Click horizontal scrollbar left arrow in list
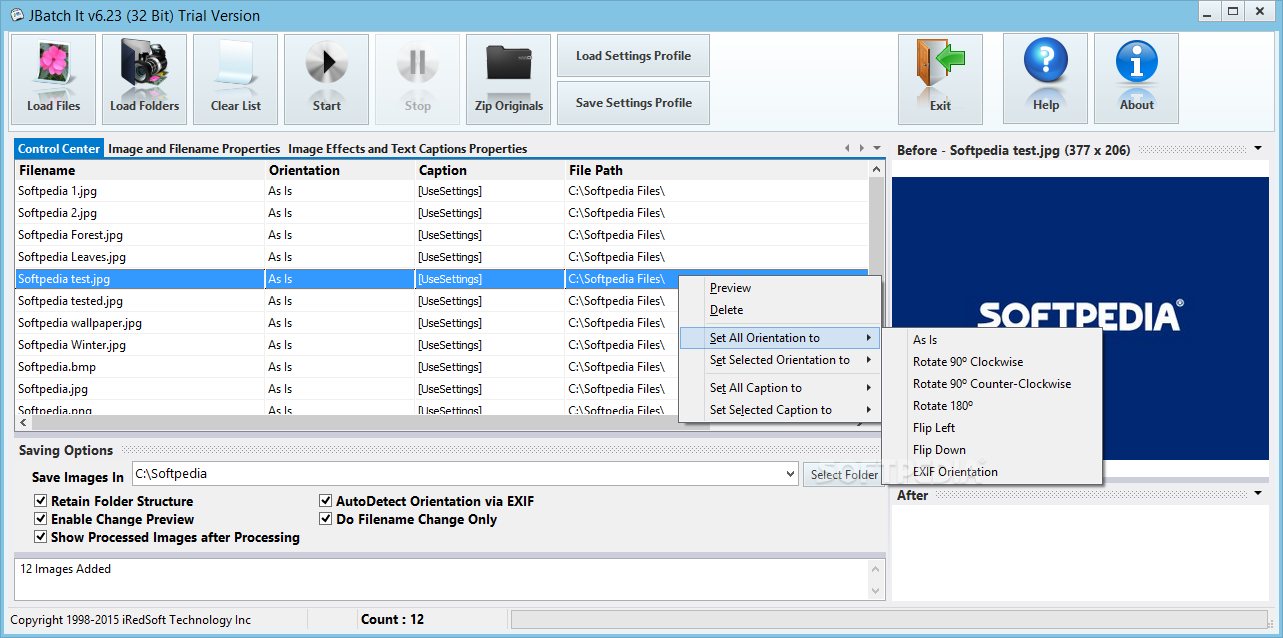Image resolution: width=1283 pixels, height=638 pixels. (24, 423)
